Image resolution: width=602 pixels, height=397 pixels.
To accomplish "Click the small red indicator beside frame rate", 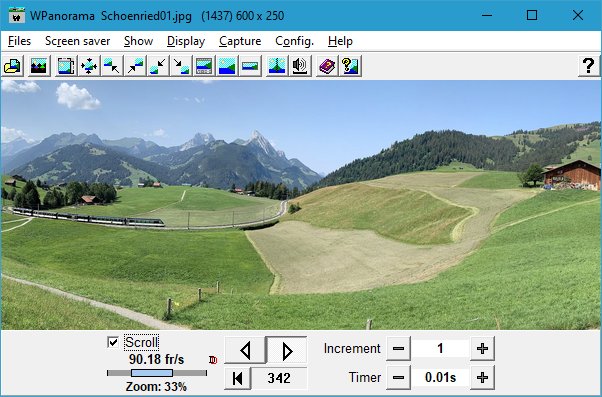I will pos(213,360).
